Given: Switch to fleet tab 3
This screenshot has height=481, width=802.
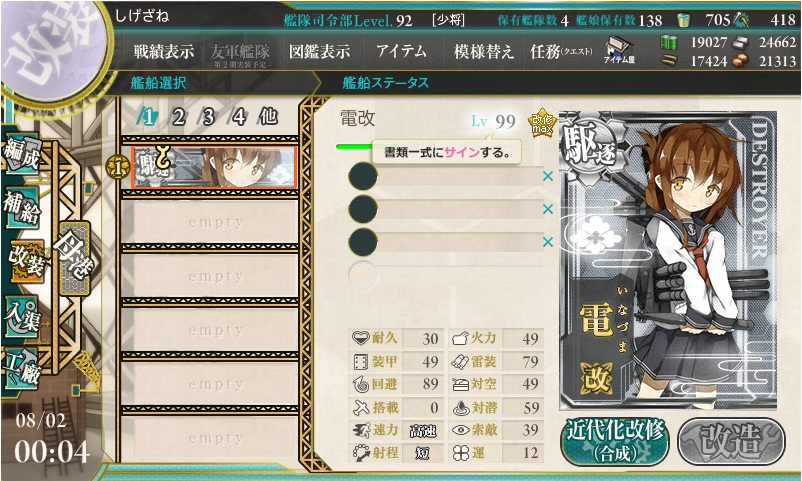Looking at the screenshot, I should (208, 117).
